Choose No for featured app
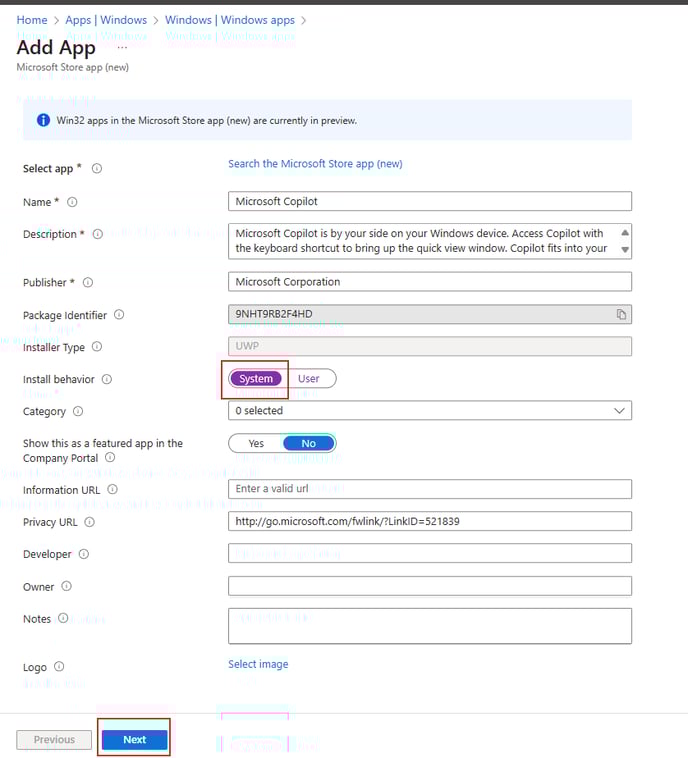Viewport: 688px width, 758px height. click(308, 443)
